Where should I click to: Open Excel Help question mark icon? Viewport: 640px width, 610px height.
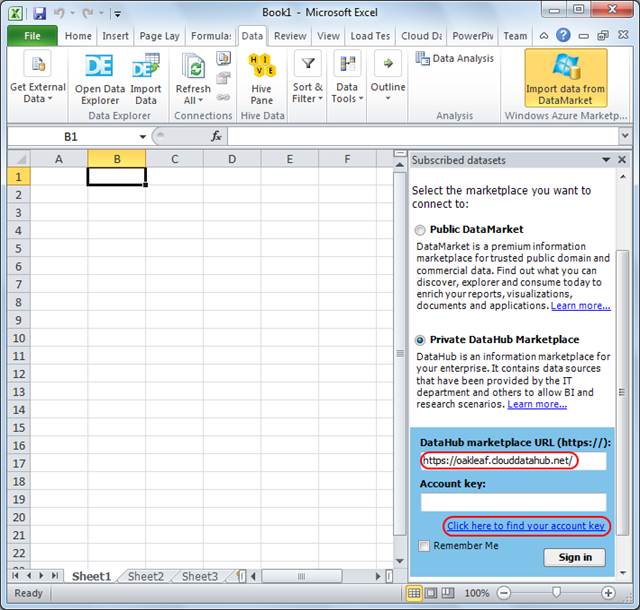[x=563, y=36]
